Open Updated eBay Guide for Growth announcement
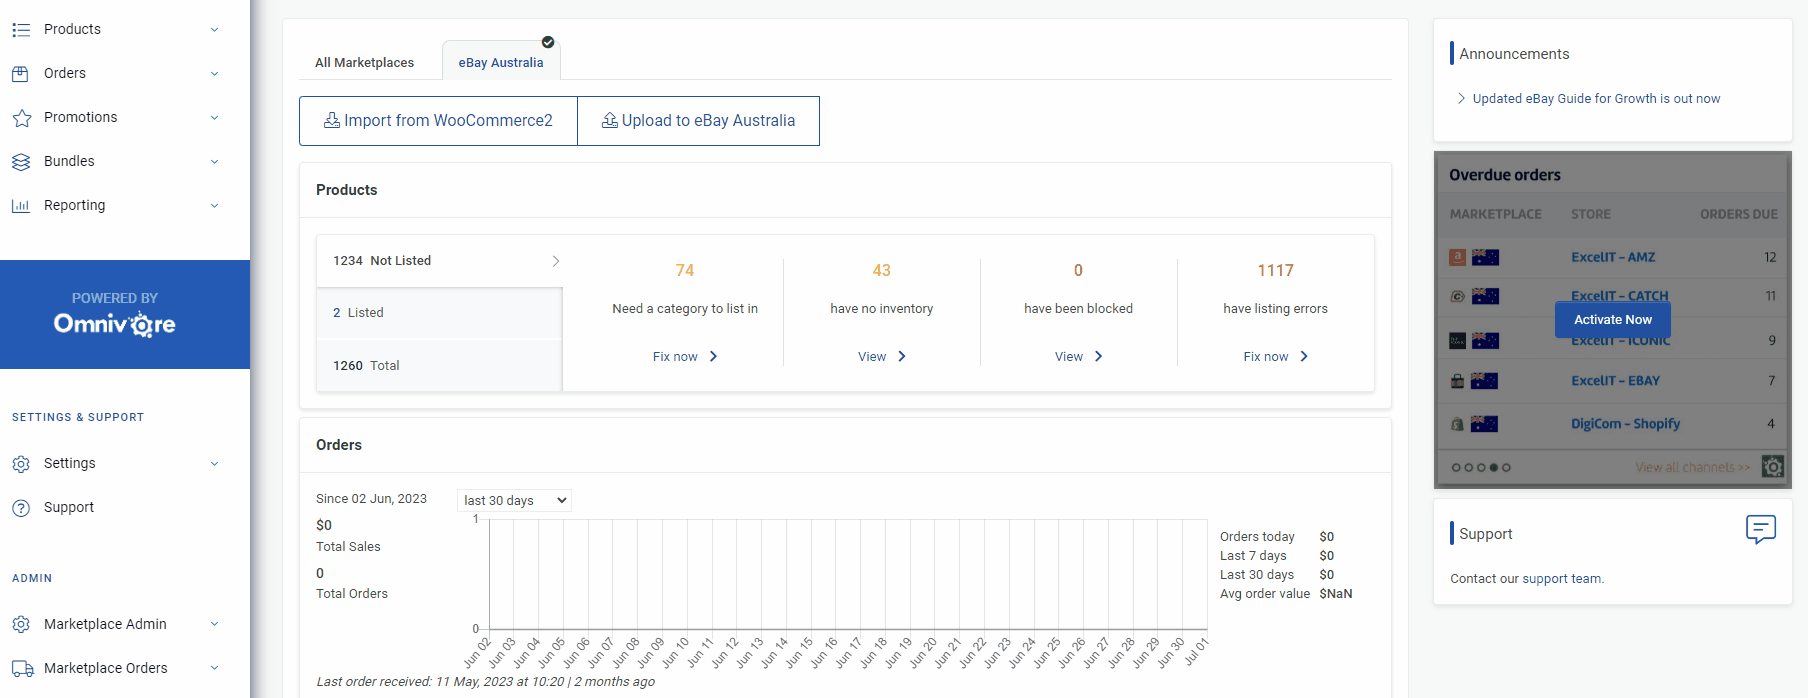This screenshot has width=1808, height=698. [x=1596, y=99]
